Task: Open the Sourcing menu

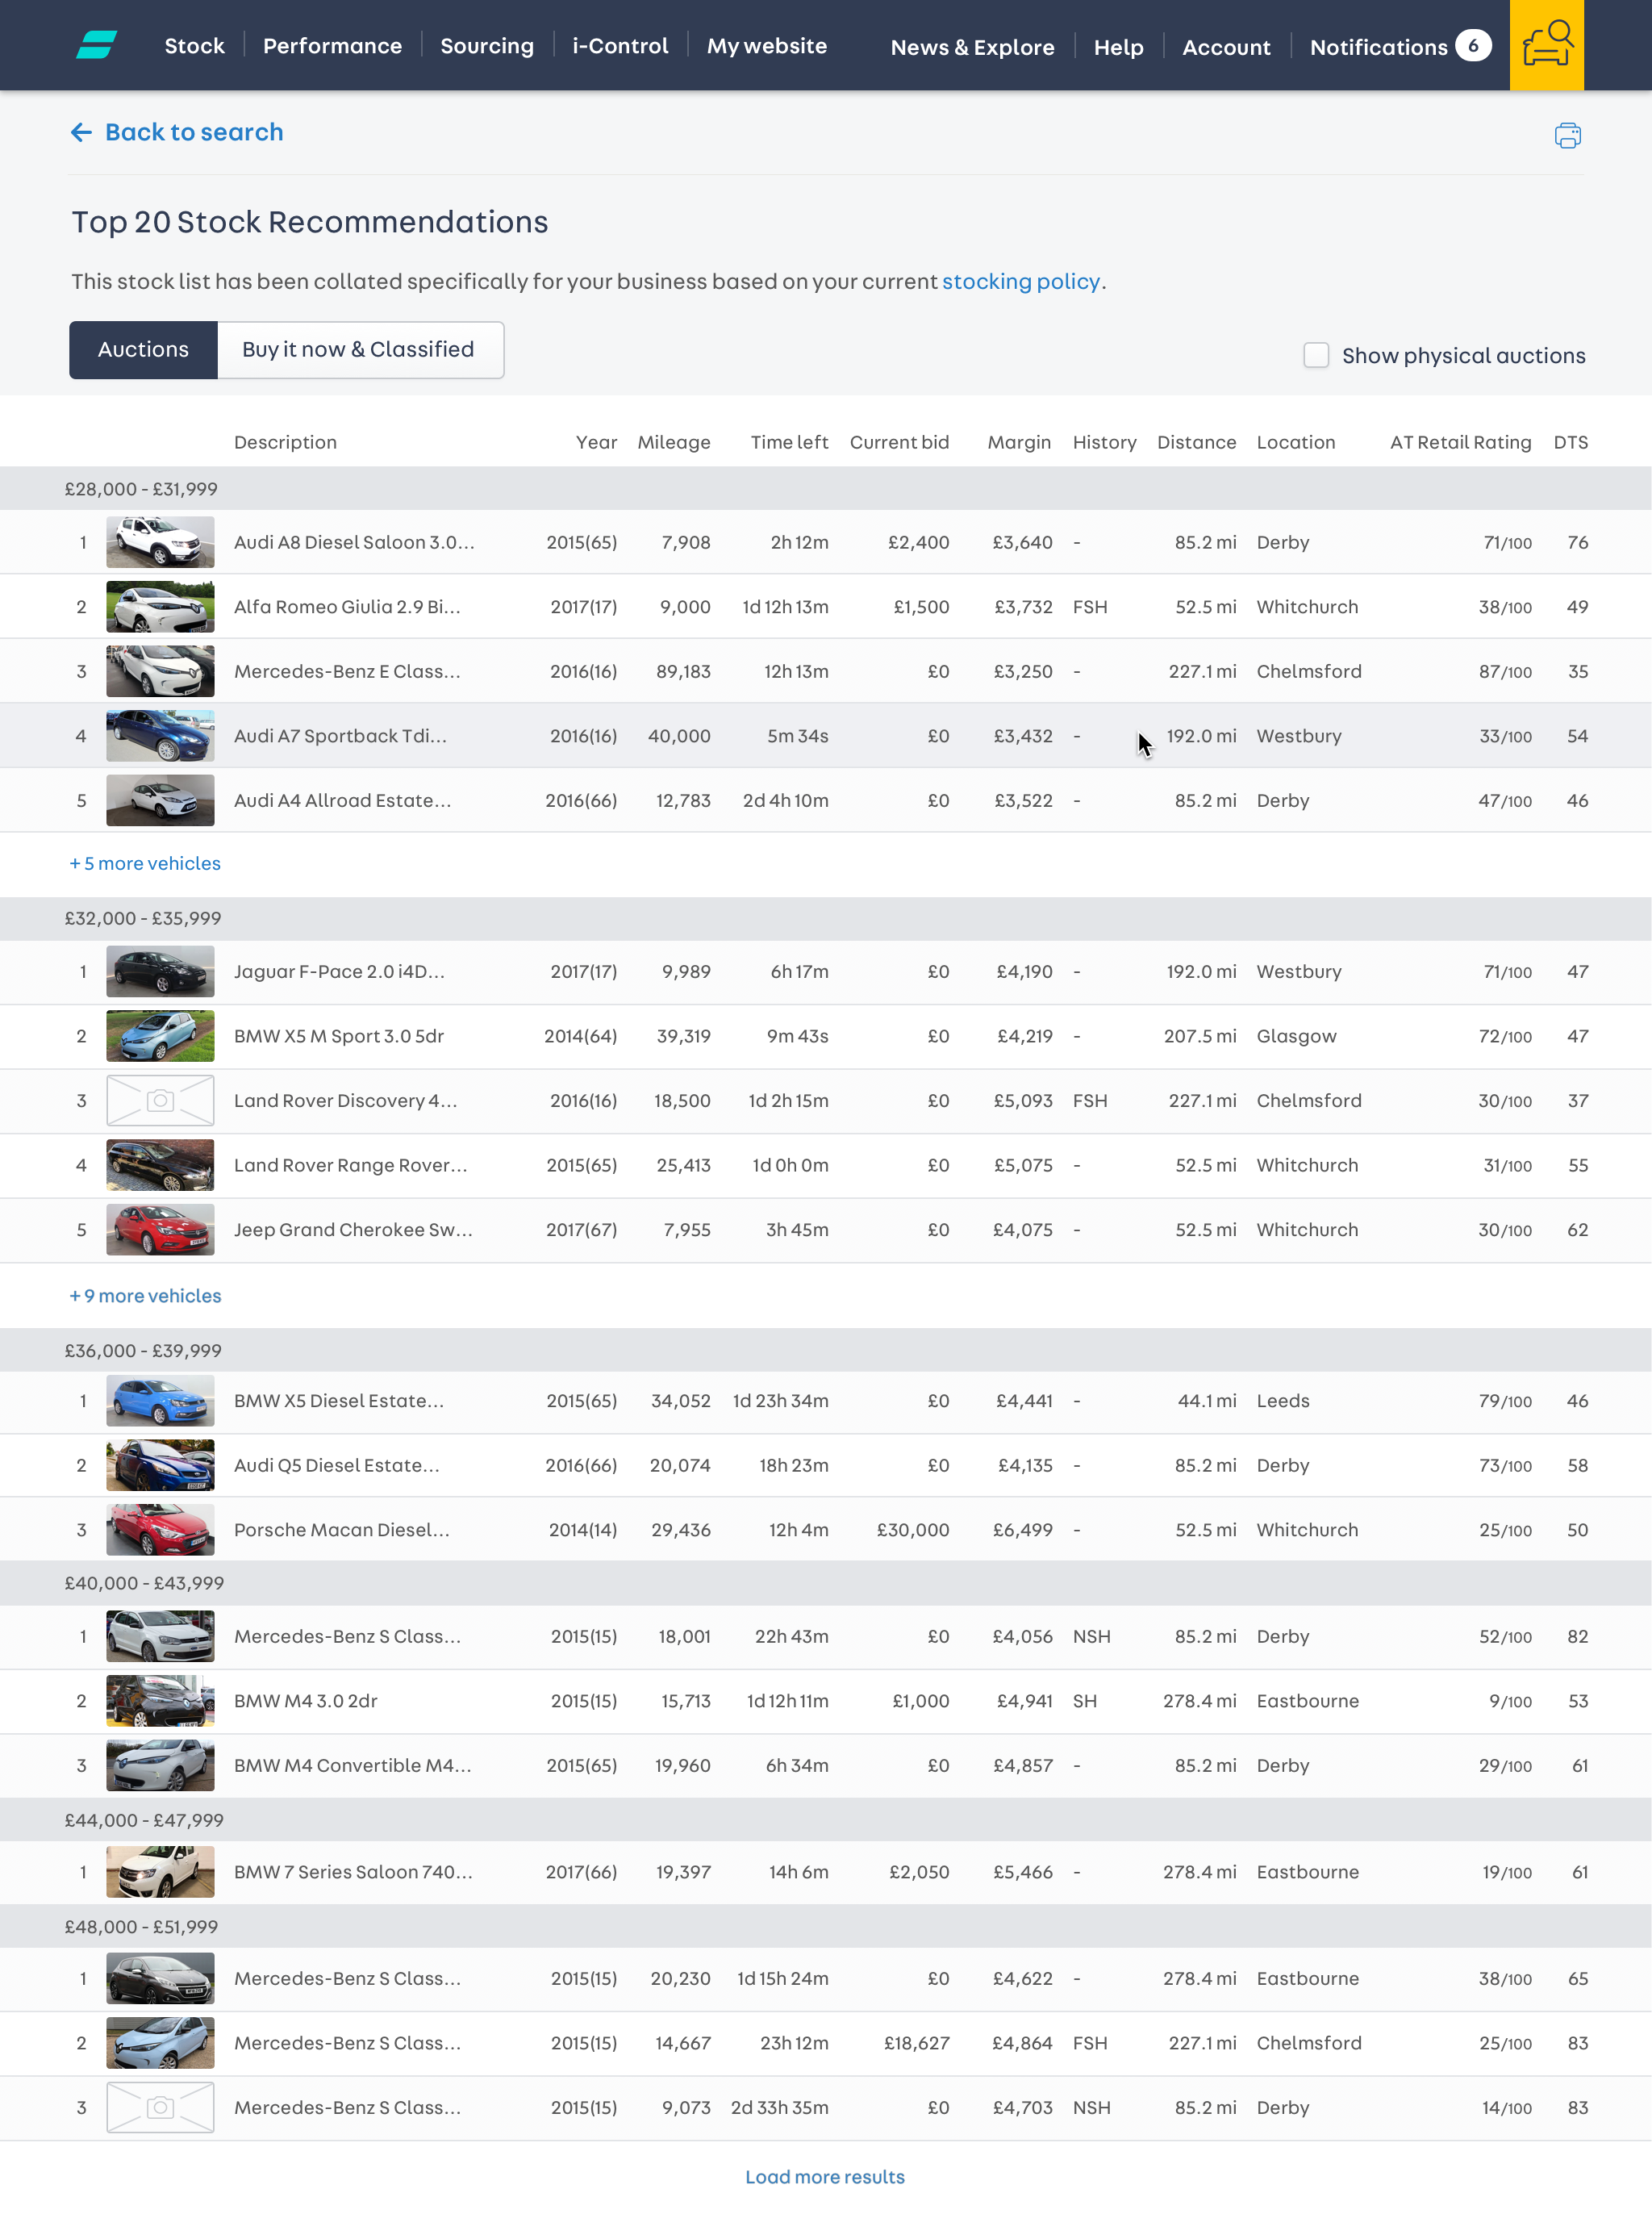Action: pyautogui.click(x=487, y=46)
